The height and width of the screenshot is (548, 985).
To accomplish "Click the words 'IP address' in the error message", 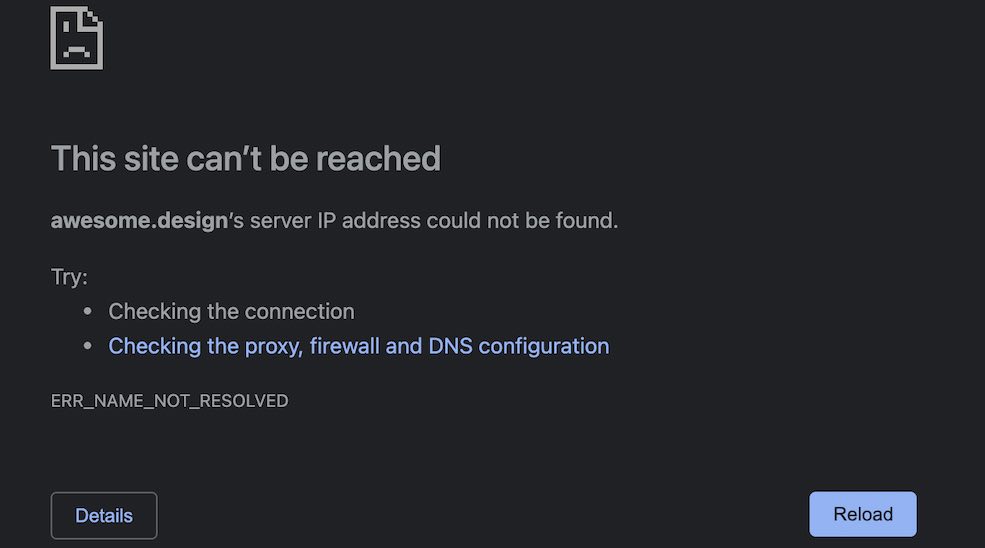I will coord(369,221).
